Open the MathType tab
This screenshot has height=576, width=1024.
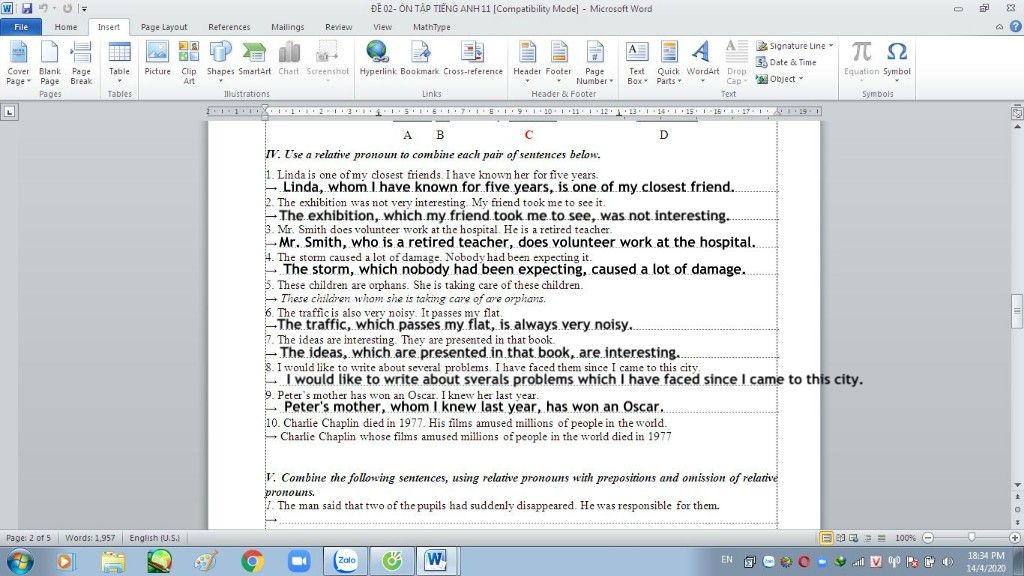(432, 27)
